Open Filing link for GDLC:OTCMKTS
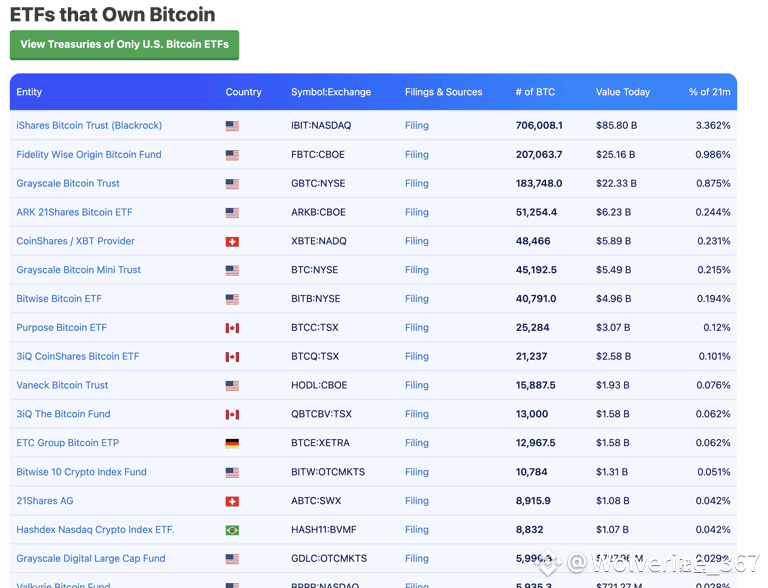Image resolution: width=768 pixels, height=588 pixels. click(x=417, y=559)
